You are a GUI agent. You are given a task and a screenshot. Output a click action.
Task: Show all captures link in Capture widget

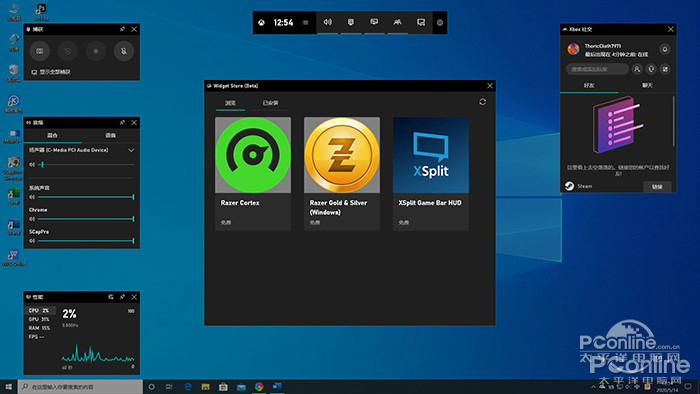click(x=51, y=72)
